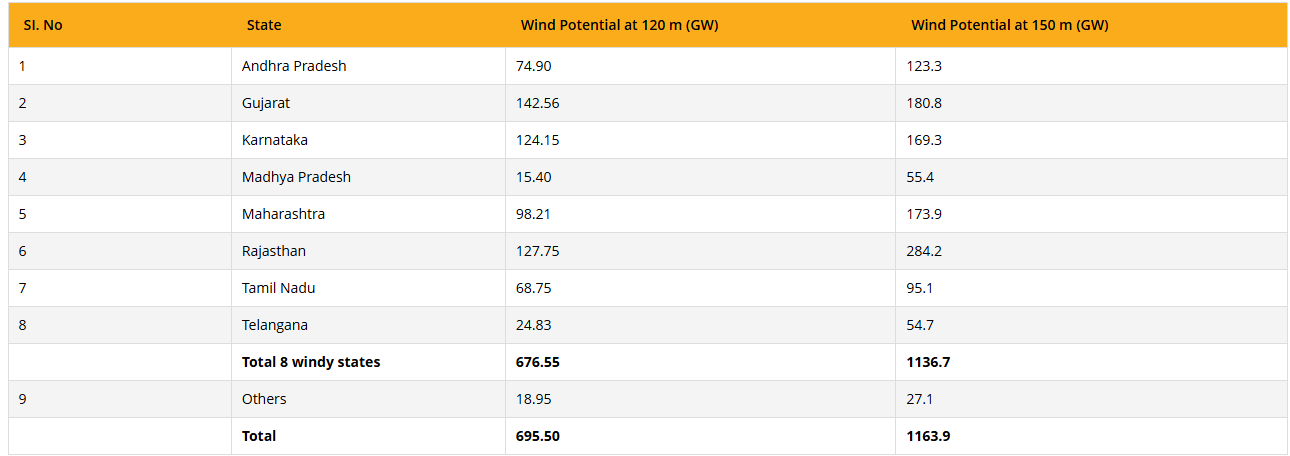This screenshot has height=456, width=1290.
Task: Click value 24.83 for Telangana
Action: click(x=533, y=325)
